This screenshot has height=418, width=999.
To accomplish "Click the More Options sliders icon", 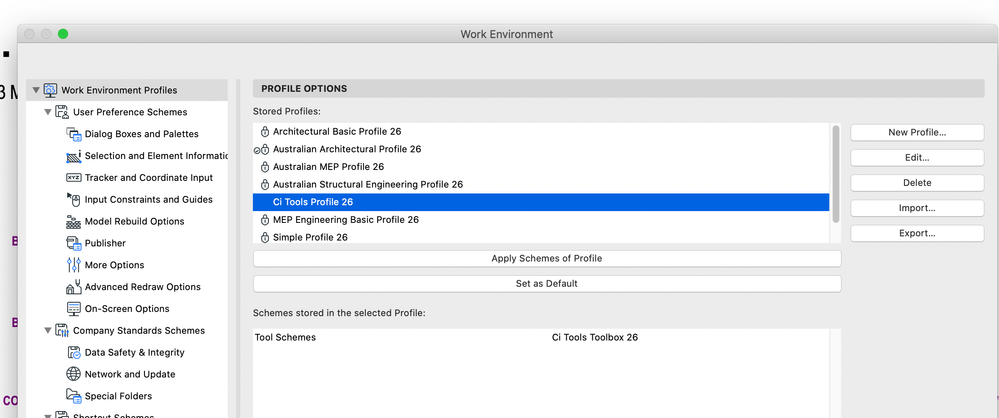I will click(74, 265).
